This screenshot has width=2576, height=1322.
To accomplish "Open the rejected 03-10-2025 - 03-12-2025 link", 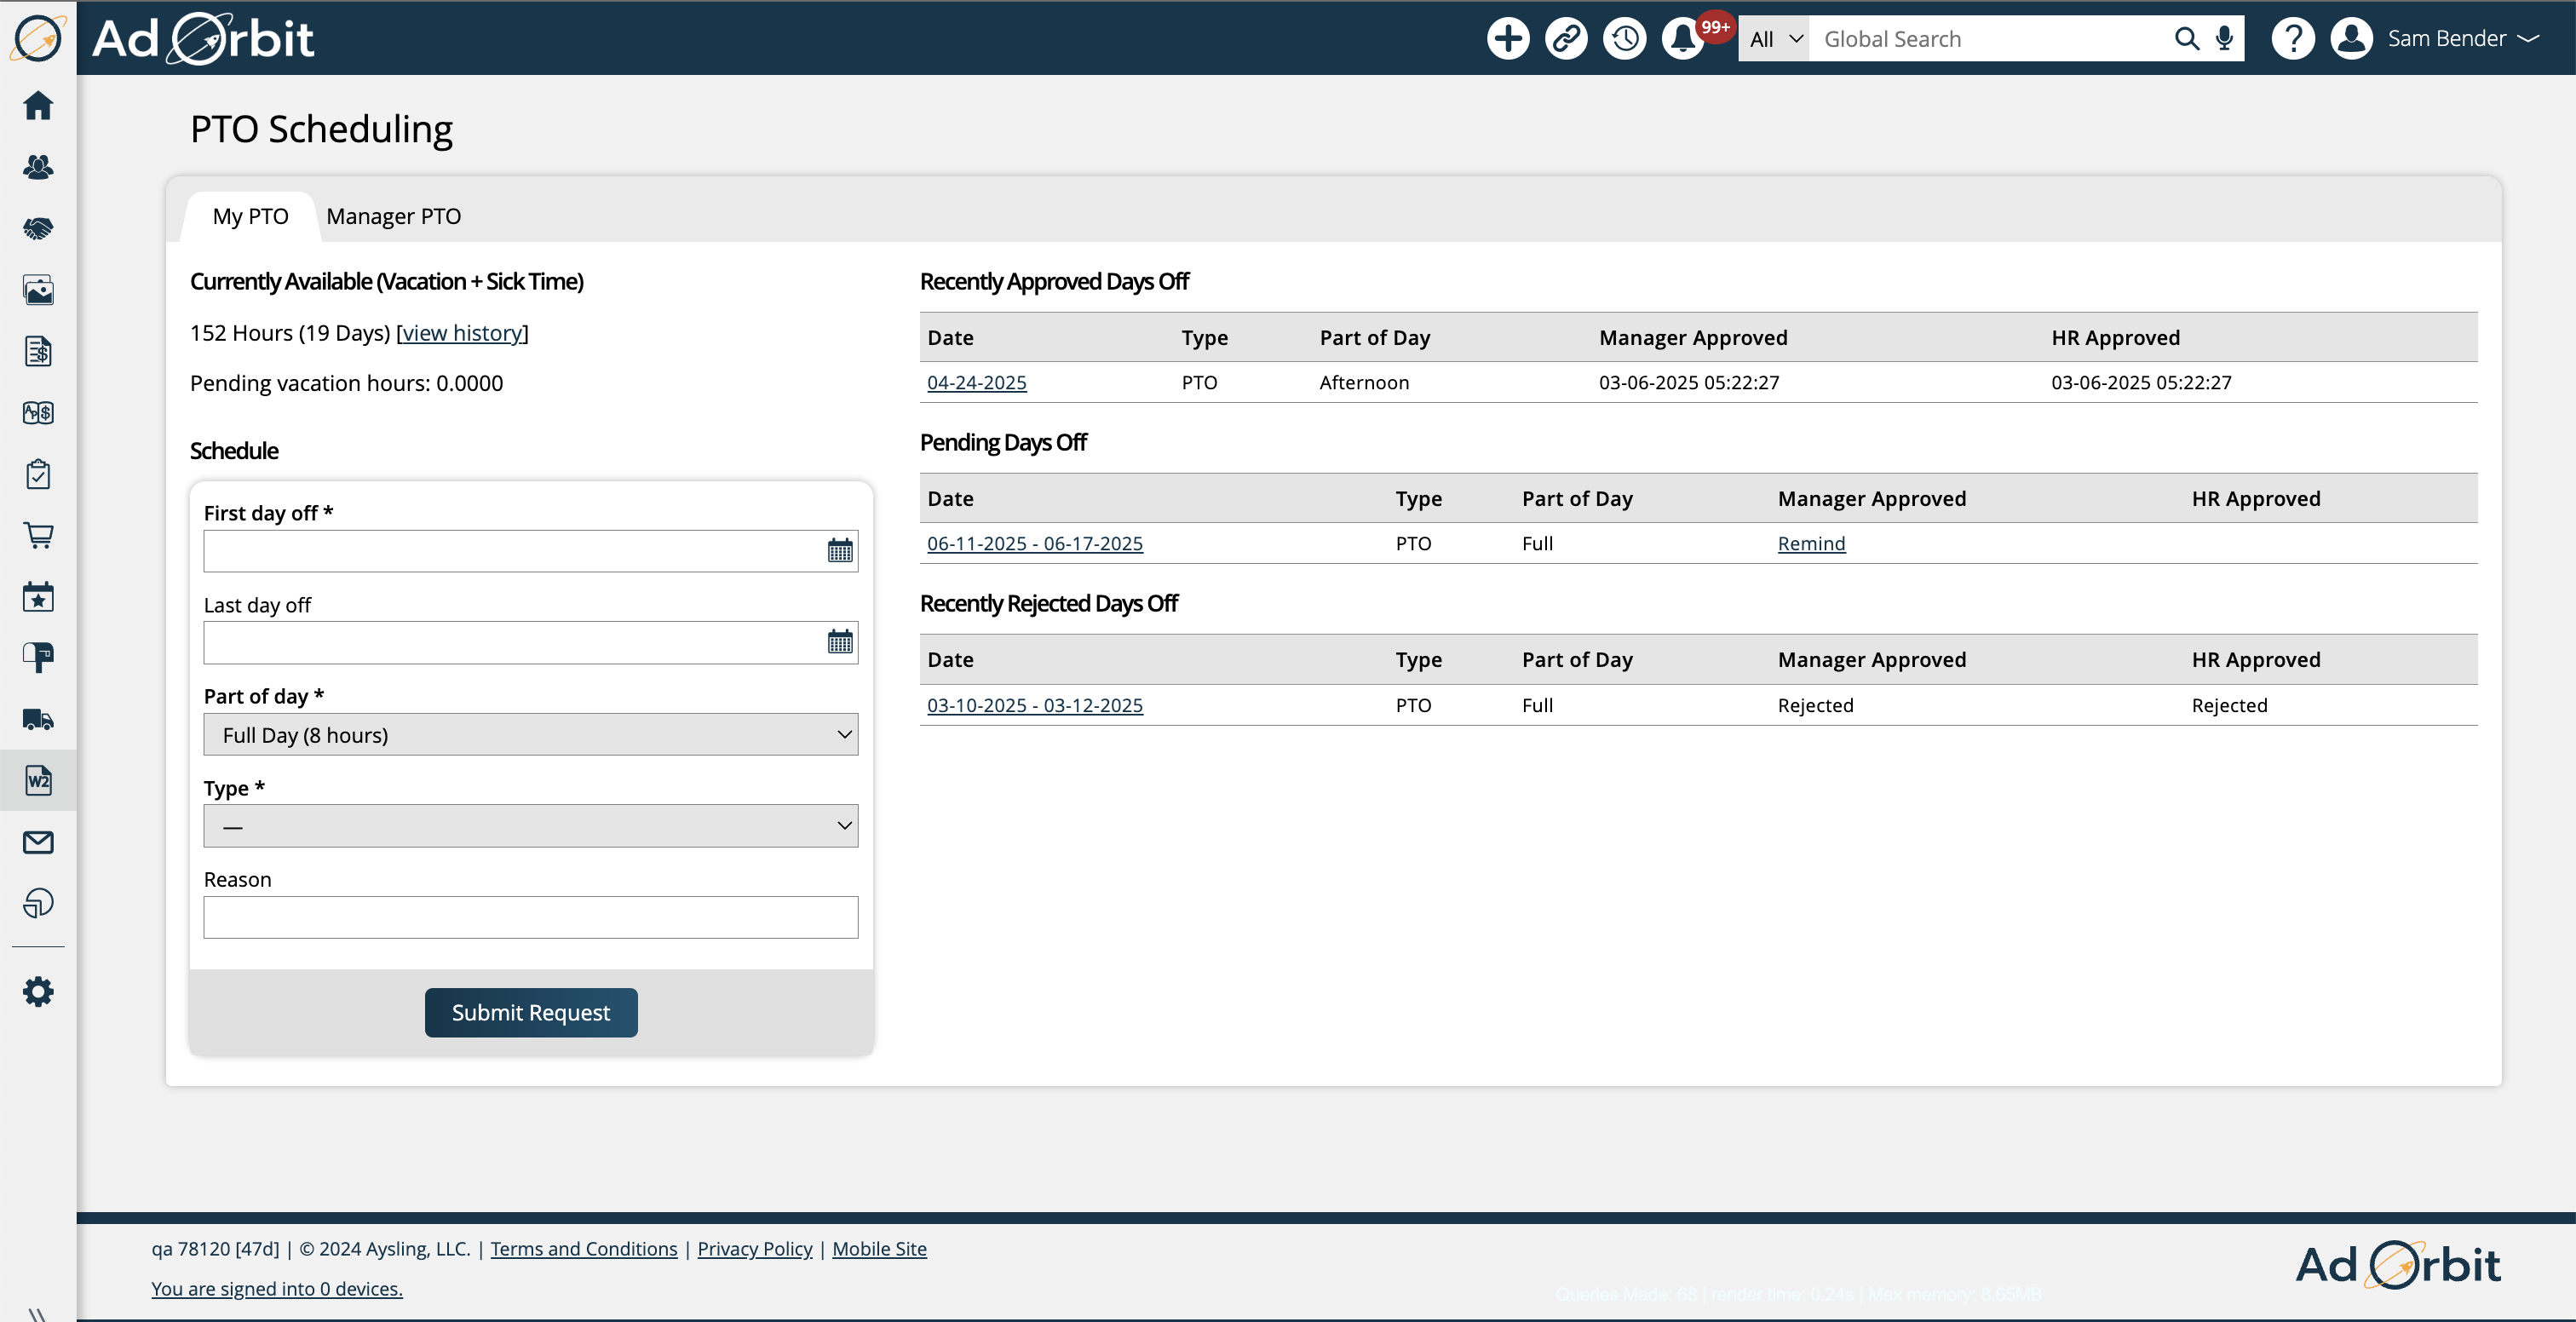I will (x=1035, y=705).
